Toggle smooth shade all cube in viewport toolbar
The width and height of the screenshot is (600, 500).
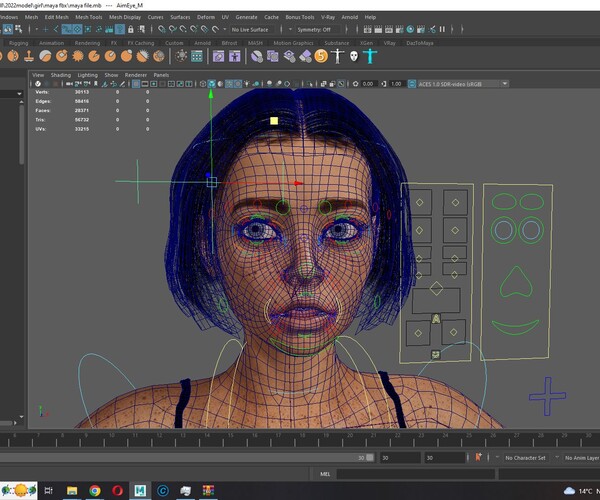(212, 84)
